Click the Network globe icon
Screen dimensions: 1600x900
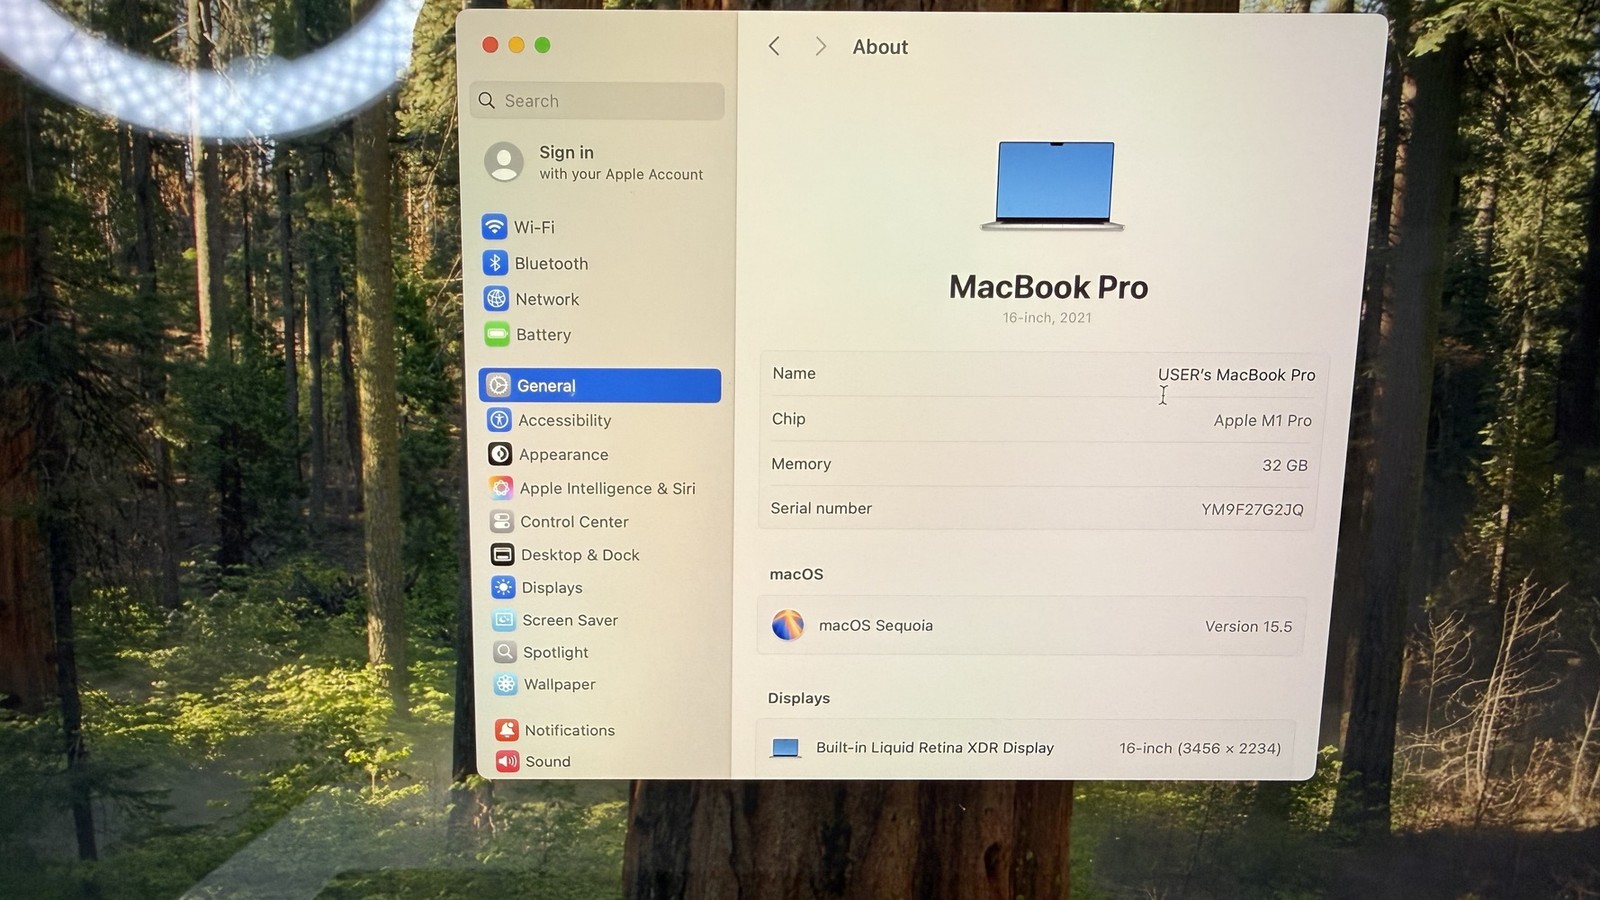(x=496, y=299)
